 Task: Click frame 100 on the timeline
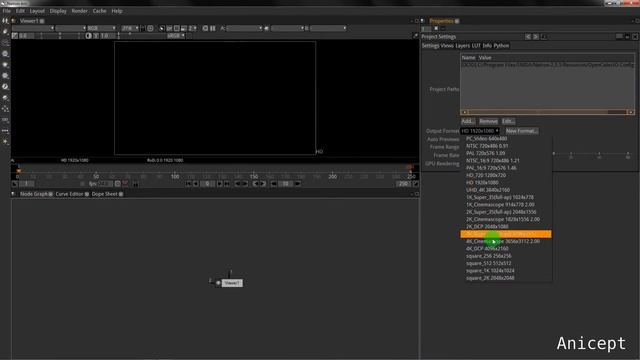pos(175,176)
